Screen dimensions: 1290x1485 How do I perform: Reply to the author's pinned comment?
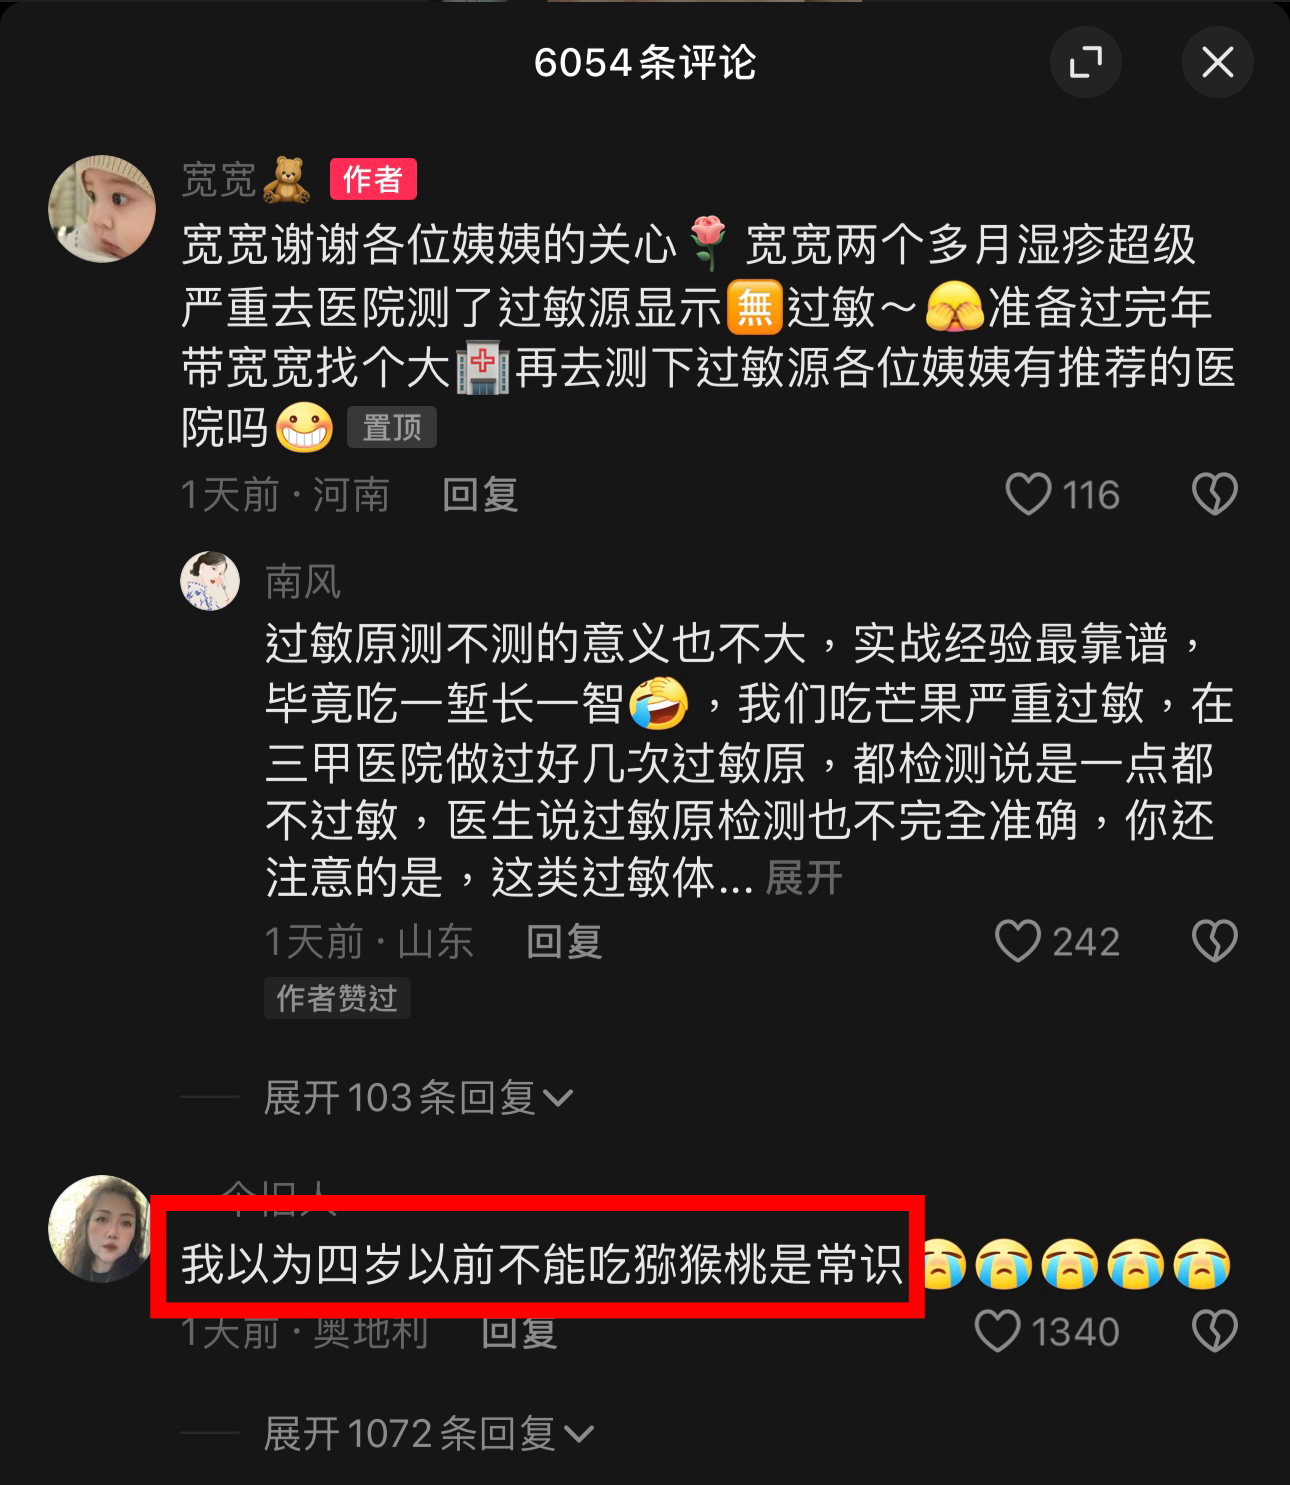tap(480, 494)
